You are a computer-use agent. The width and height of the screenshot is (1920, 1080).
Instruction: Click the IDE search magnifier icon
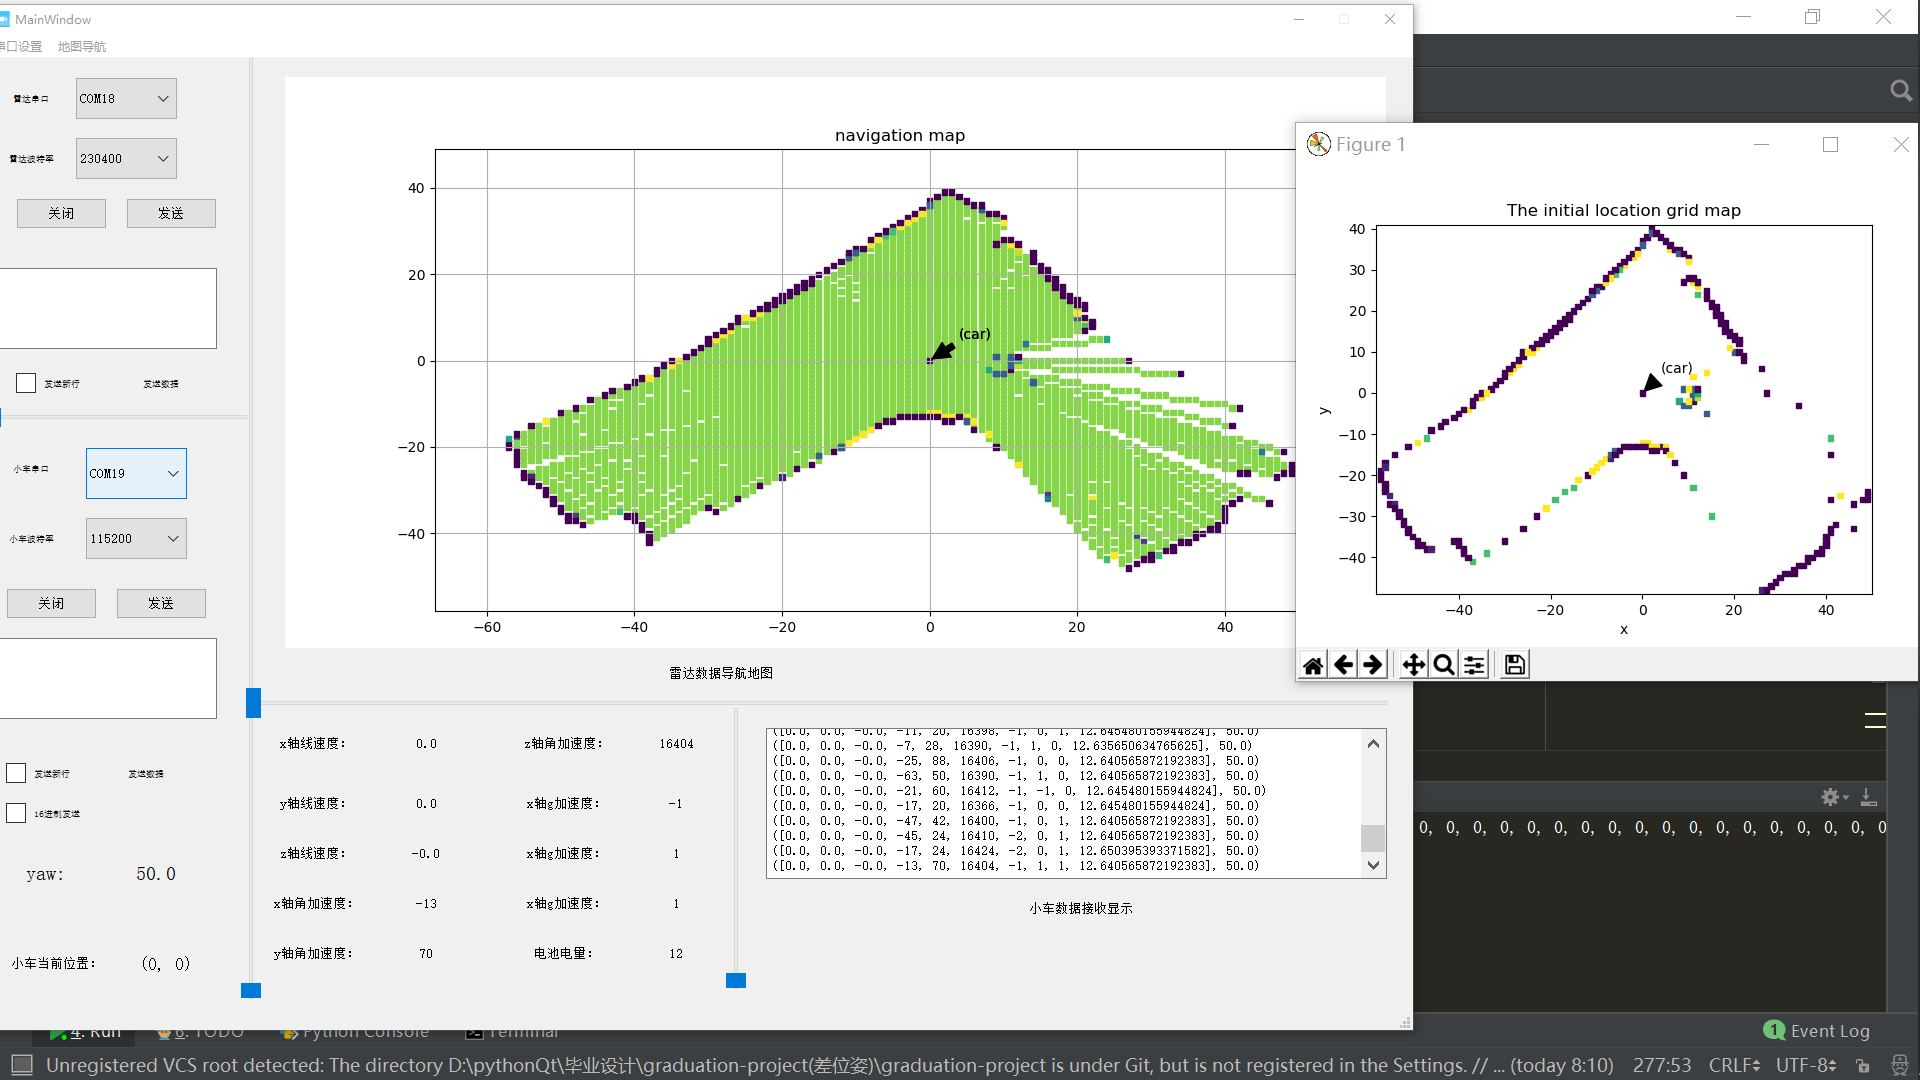click(x=1900, y=91)
